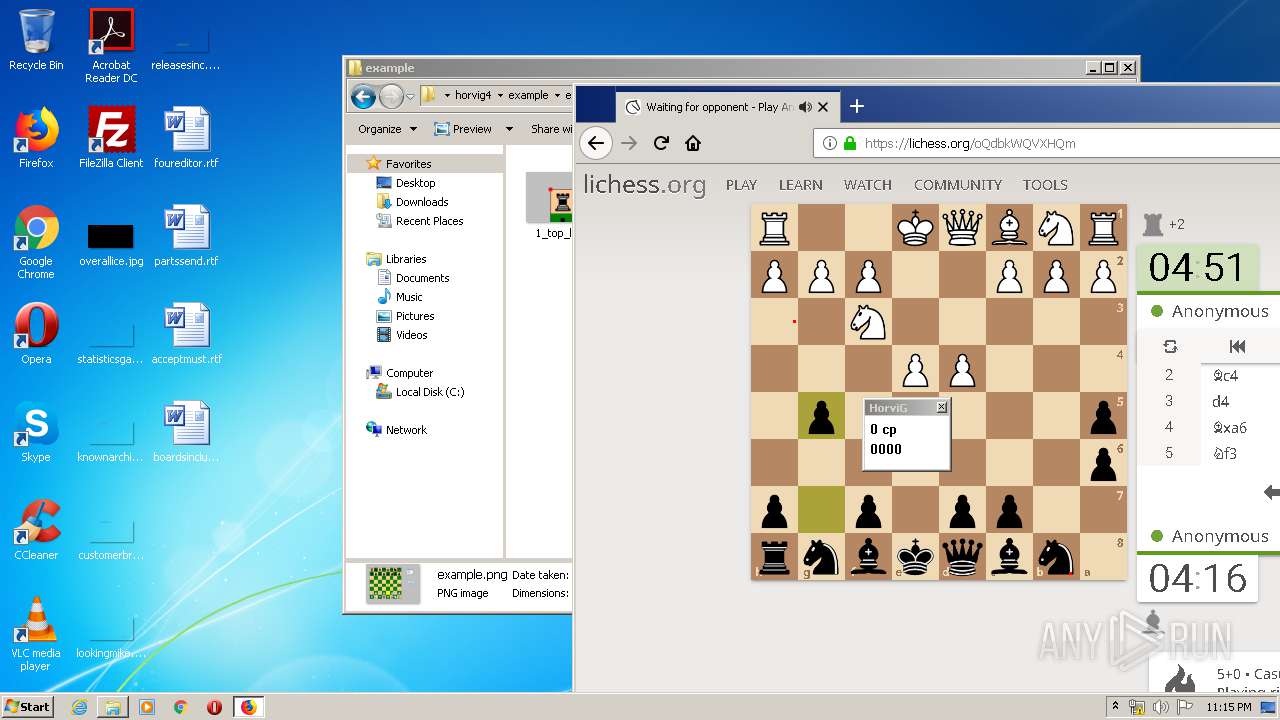Open the PLAY menu

[x=741, y=185]
